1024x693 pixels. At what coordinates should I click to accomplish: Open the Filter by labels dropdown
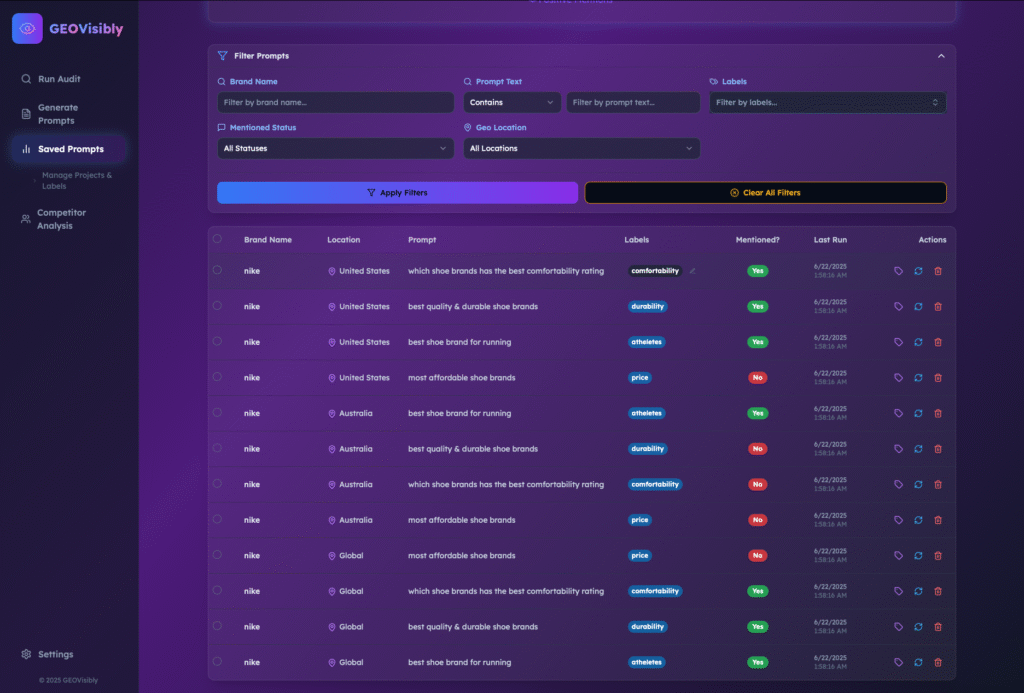click(827, 103)
